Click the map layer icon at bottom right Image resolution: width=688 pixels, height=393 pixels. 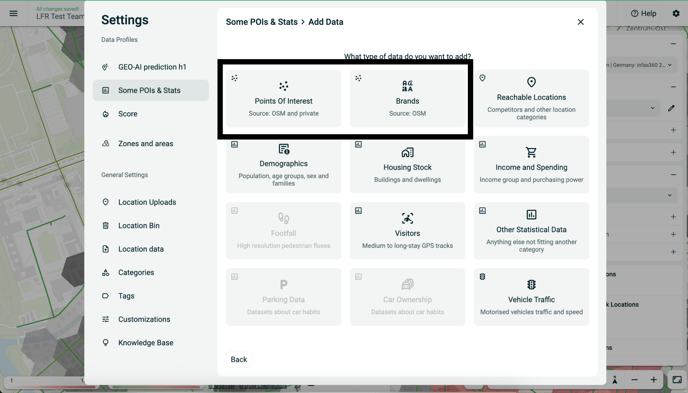click(677, 380)
